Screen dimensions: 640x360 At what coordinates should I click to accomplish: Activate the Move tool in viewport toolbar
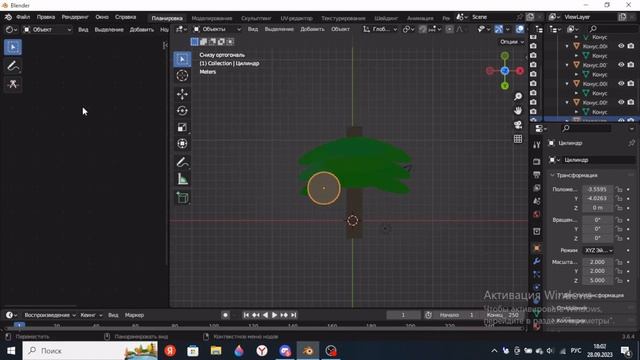coord(182,94)
